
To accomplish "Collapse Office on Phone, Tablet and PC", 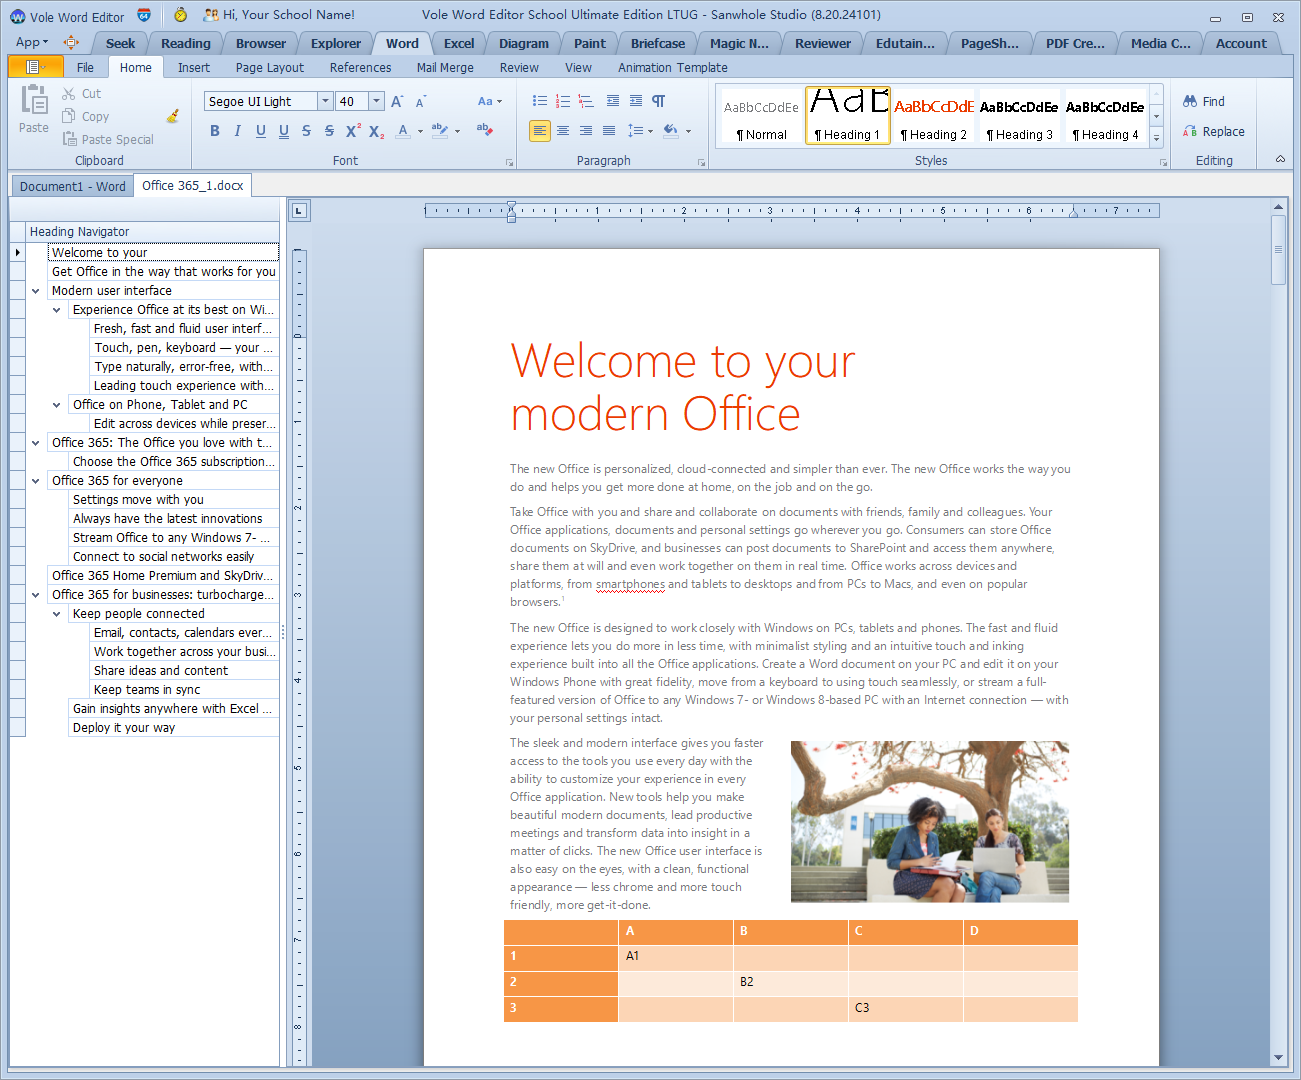I will click(57, 405).
